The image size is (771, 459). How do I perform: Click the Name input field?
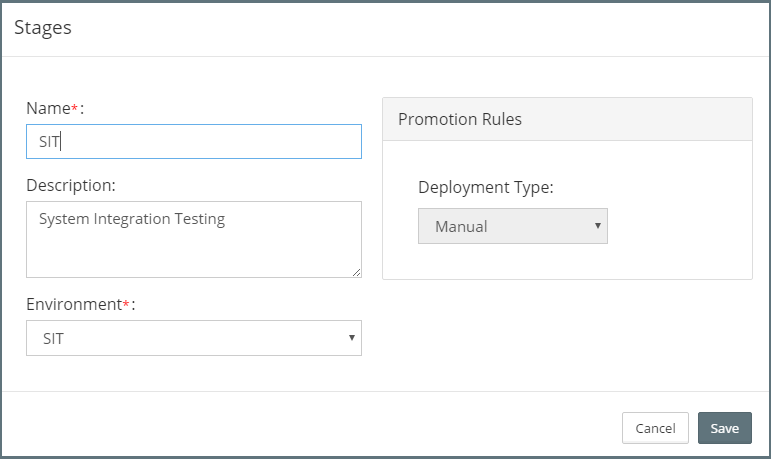pyautogui.click(x=193, y=141)
